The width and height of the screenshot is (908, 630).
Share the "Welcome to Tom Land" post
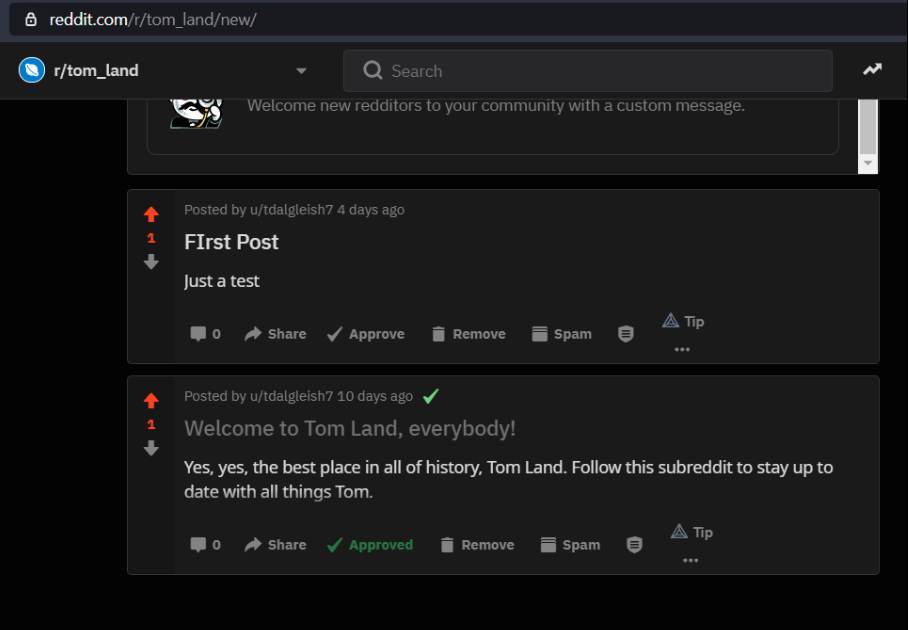(x=275, y=545)
